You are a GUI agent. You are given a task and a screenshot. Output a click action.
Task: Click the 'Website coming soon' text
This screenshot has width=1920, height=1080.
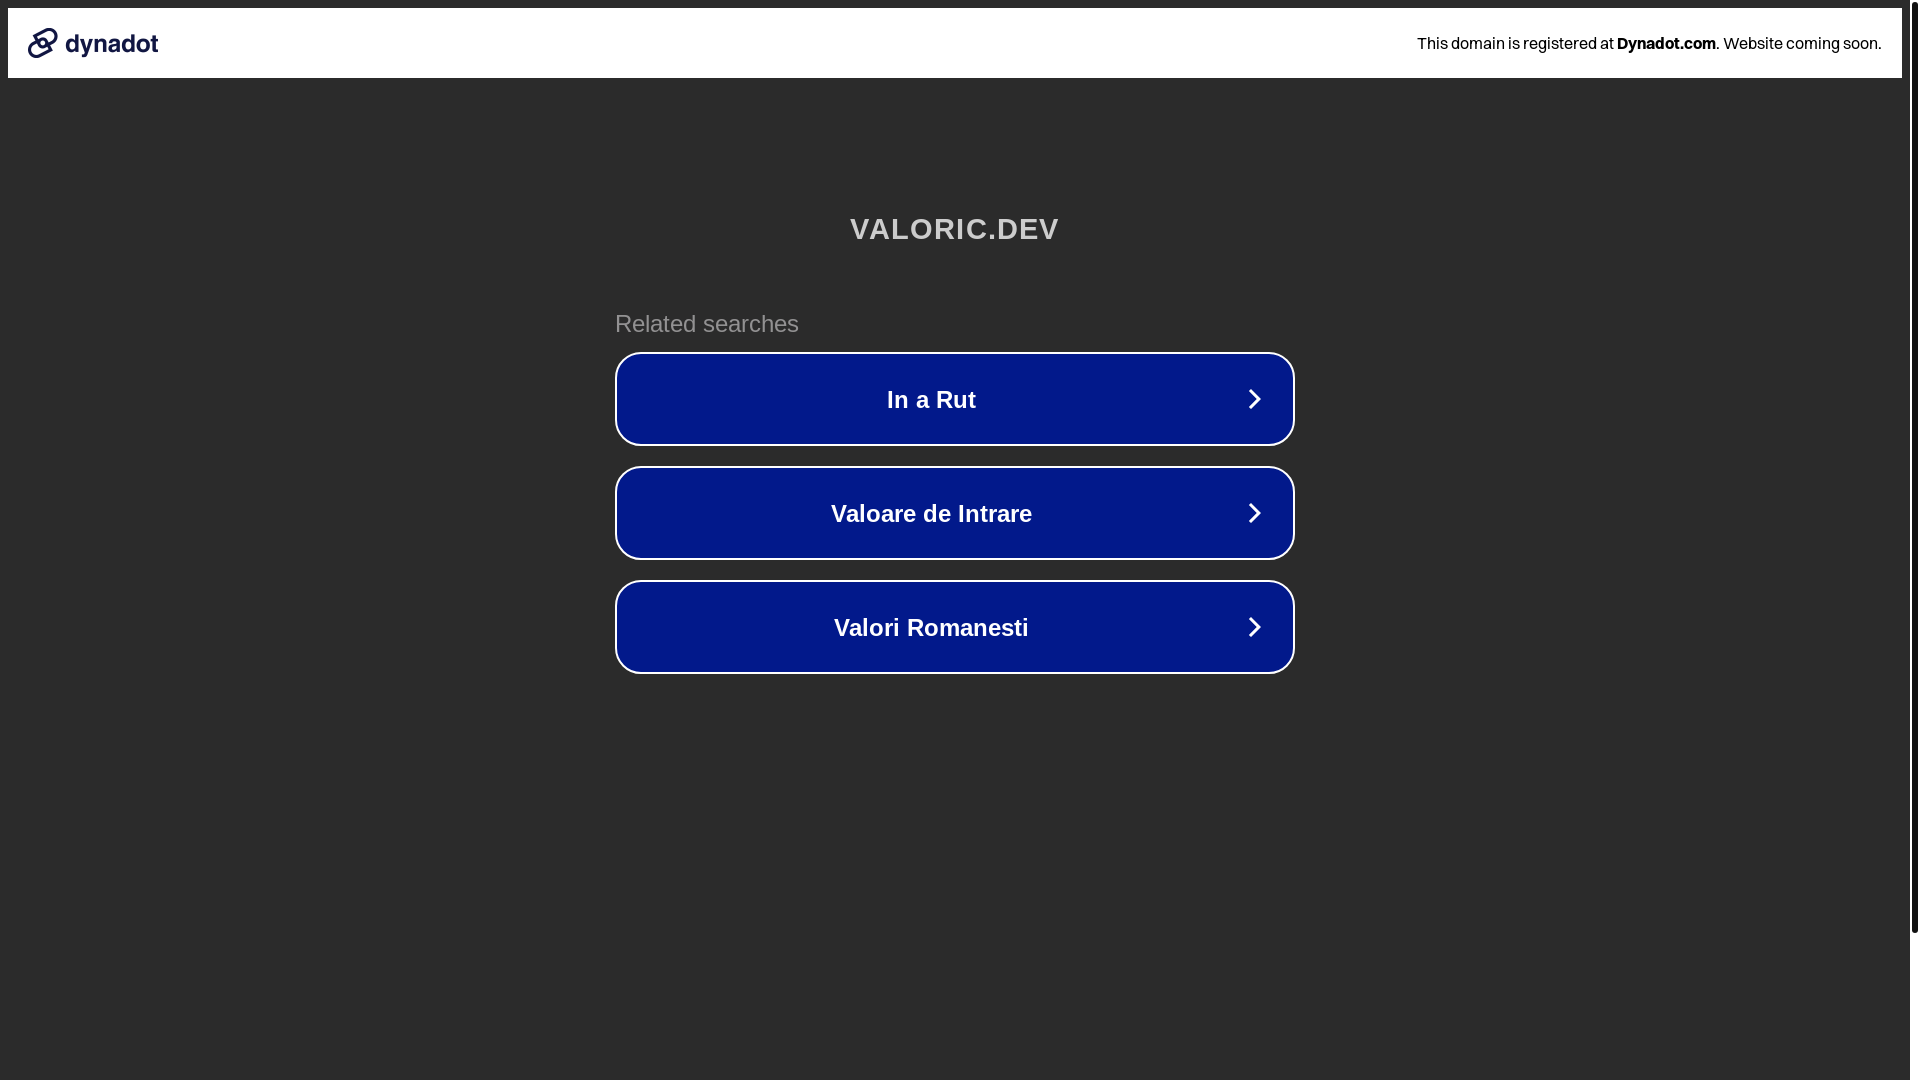pyautogui.click(x=1802, y=43)
